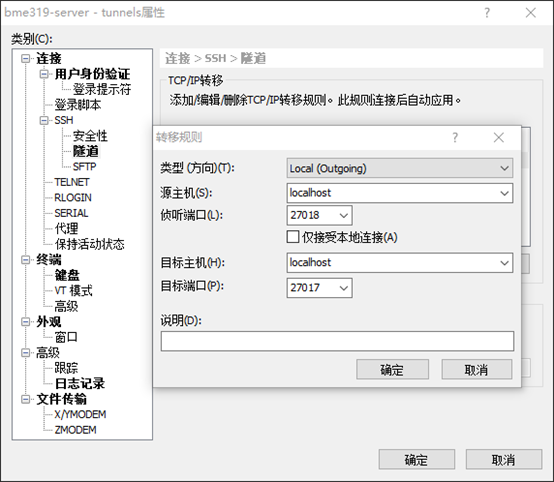Collapse the 用户身份验证 tree node

(x=44, y=74)
